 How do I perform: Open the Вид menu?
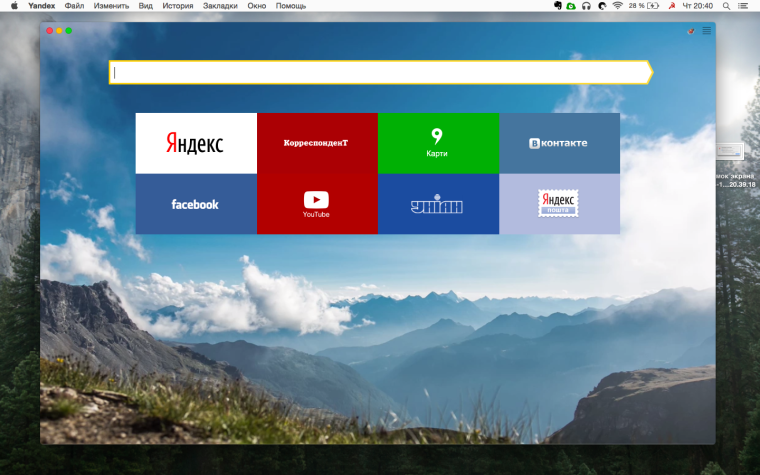click(x=146, y=6)
